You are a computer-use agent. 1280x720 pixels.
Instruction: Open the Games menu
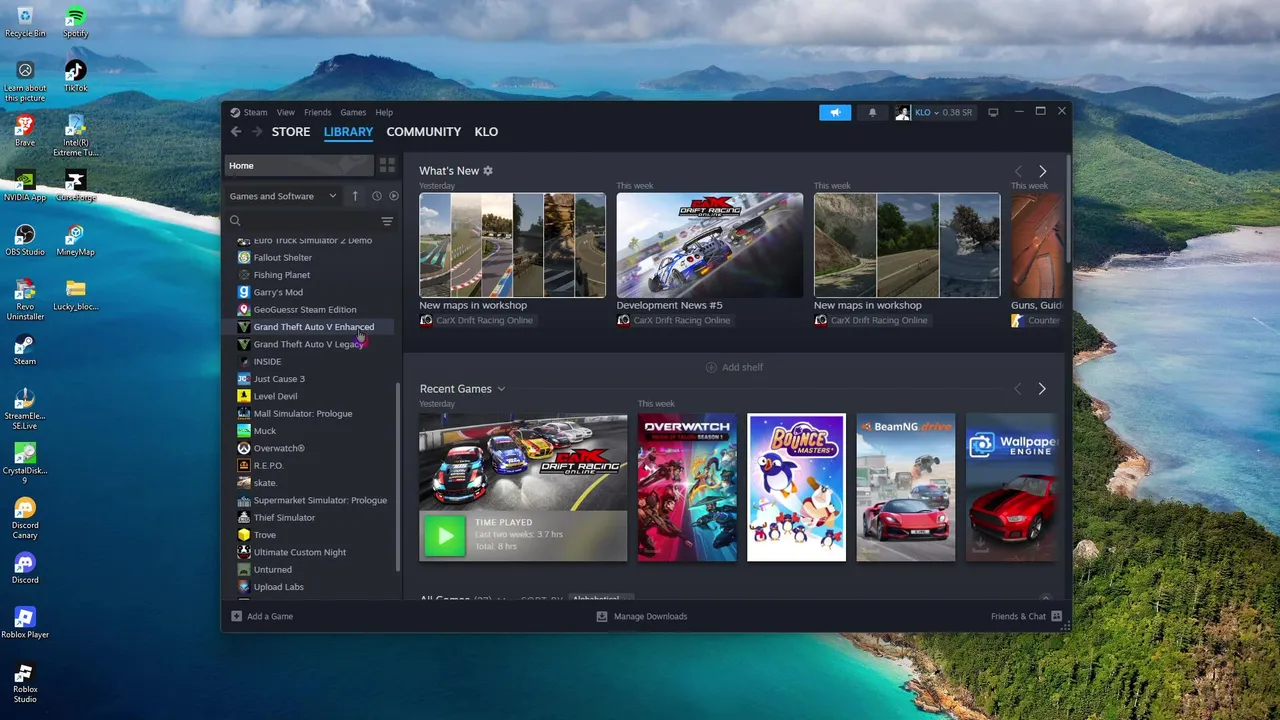point(353,113)
